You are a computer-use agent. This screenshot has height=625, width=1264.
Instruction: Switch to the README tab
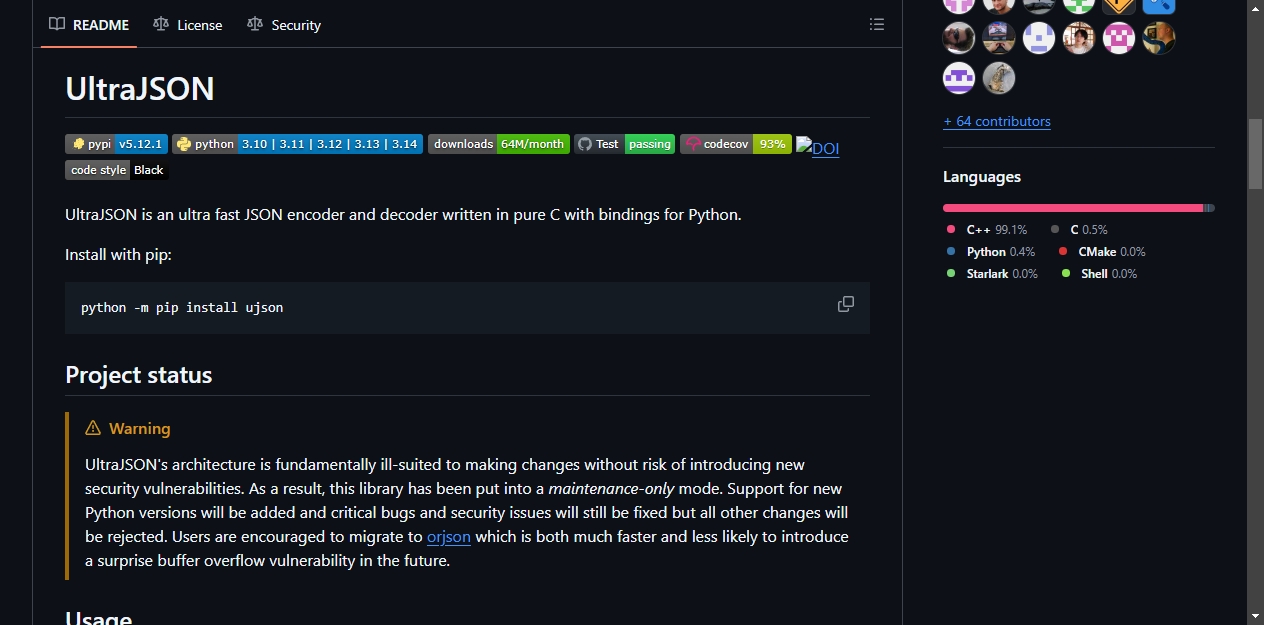[89, 24]
